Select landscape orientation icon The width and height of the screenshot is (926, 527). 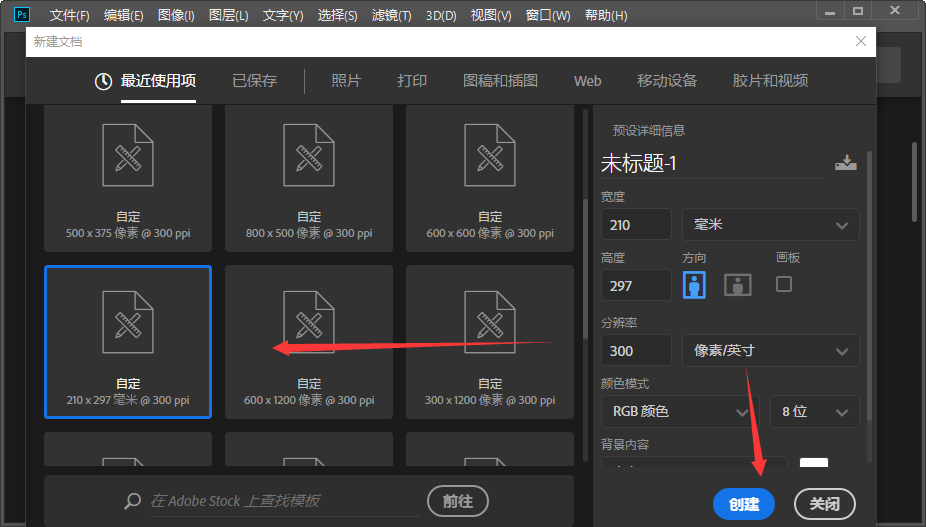738,285
